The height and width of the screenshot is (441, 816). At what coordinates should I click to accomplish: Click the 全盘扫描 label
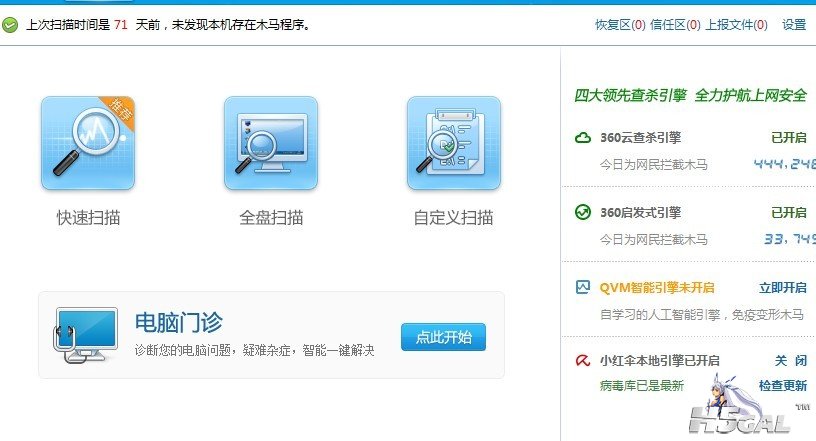(x=271, y=218)
